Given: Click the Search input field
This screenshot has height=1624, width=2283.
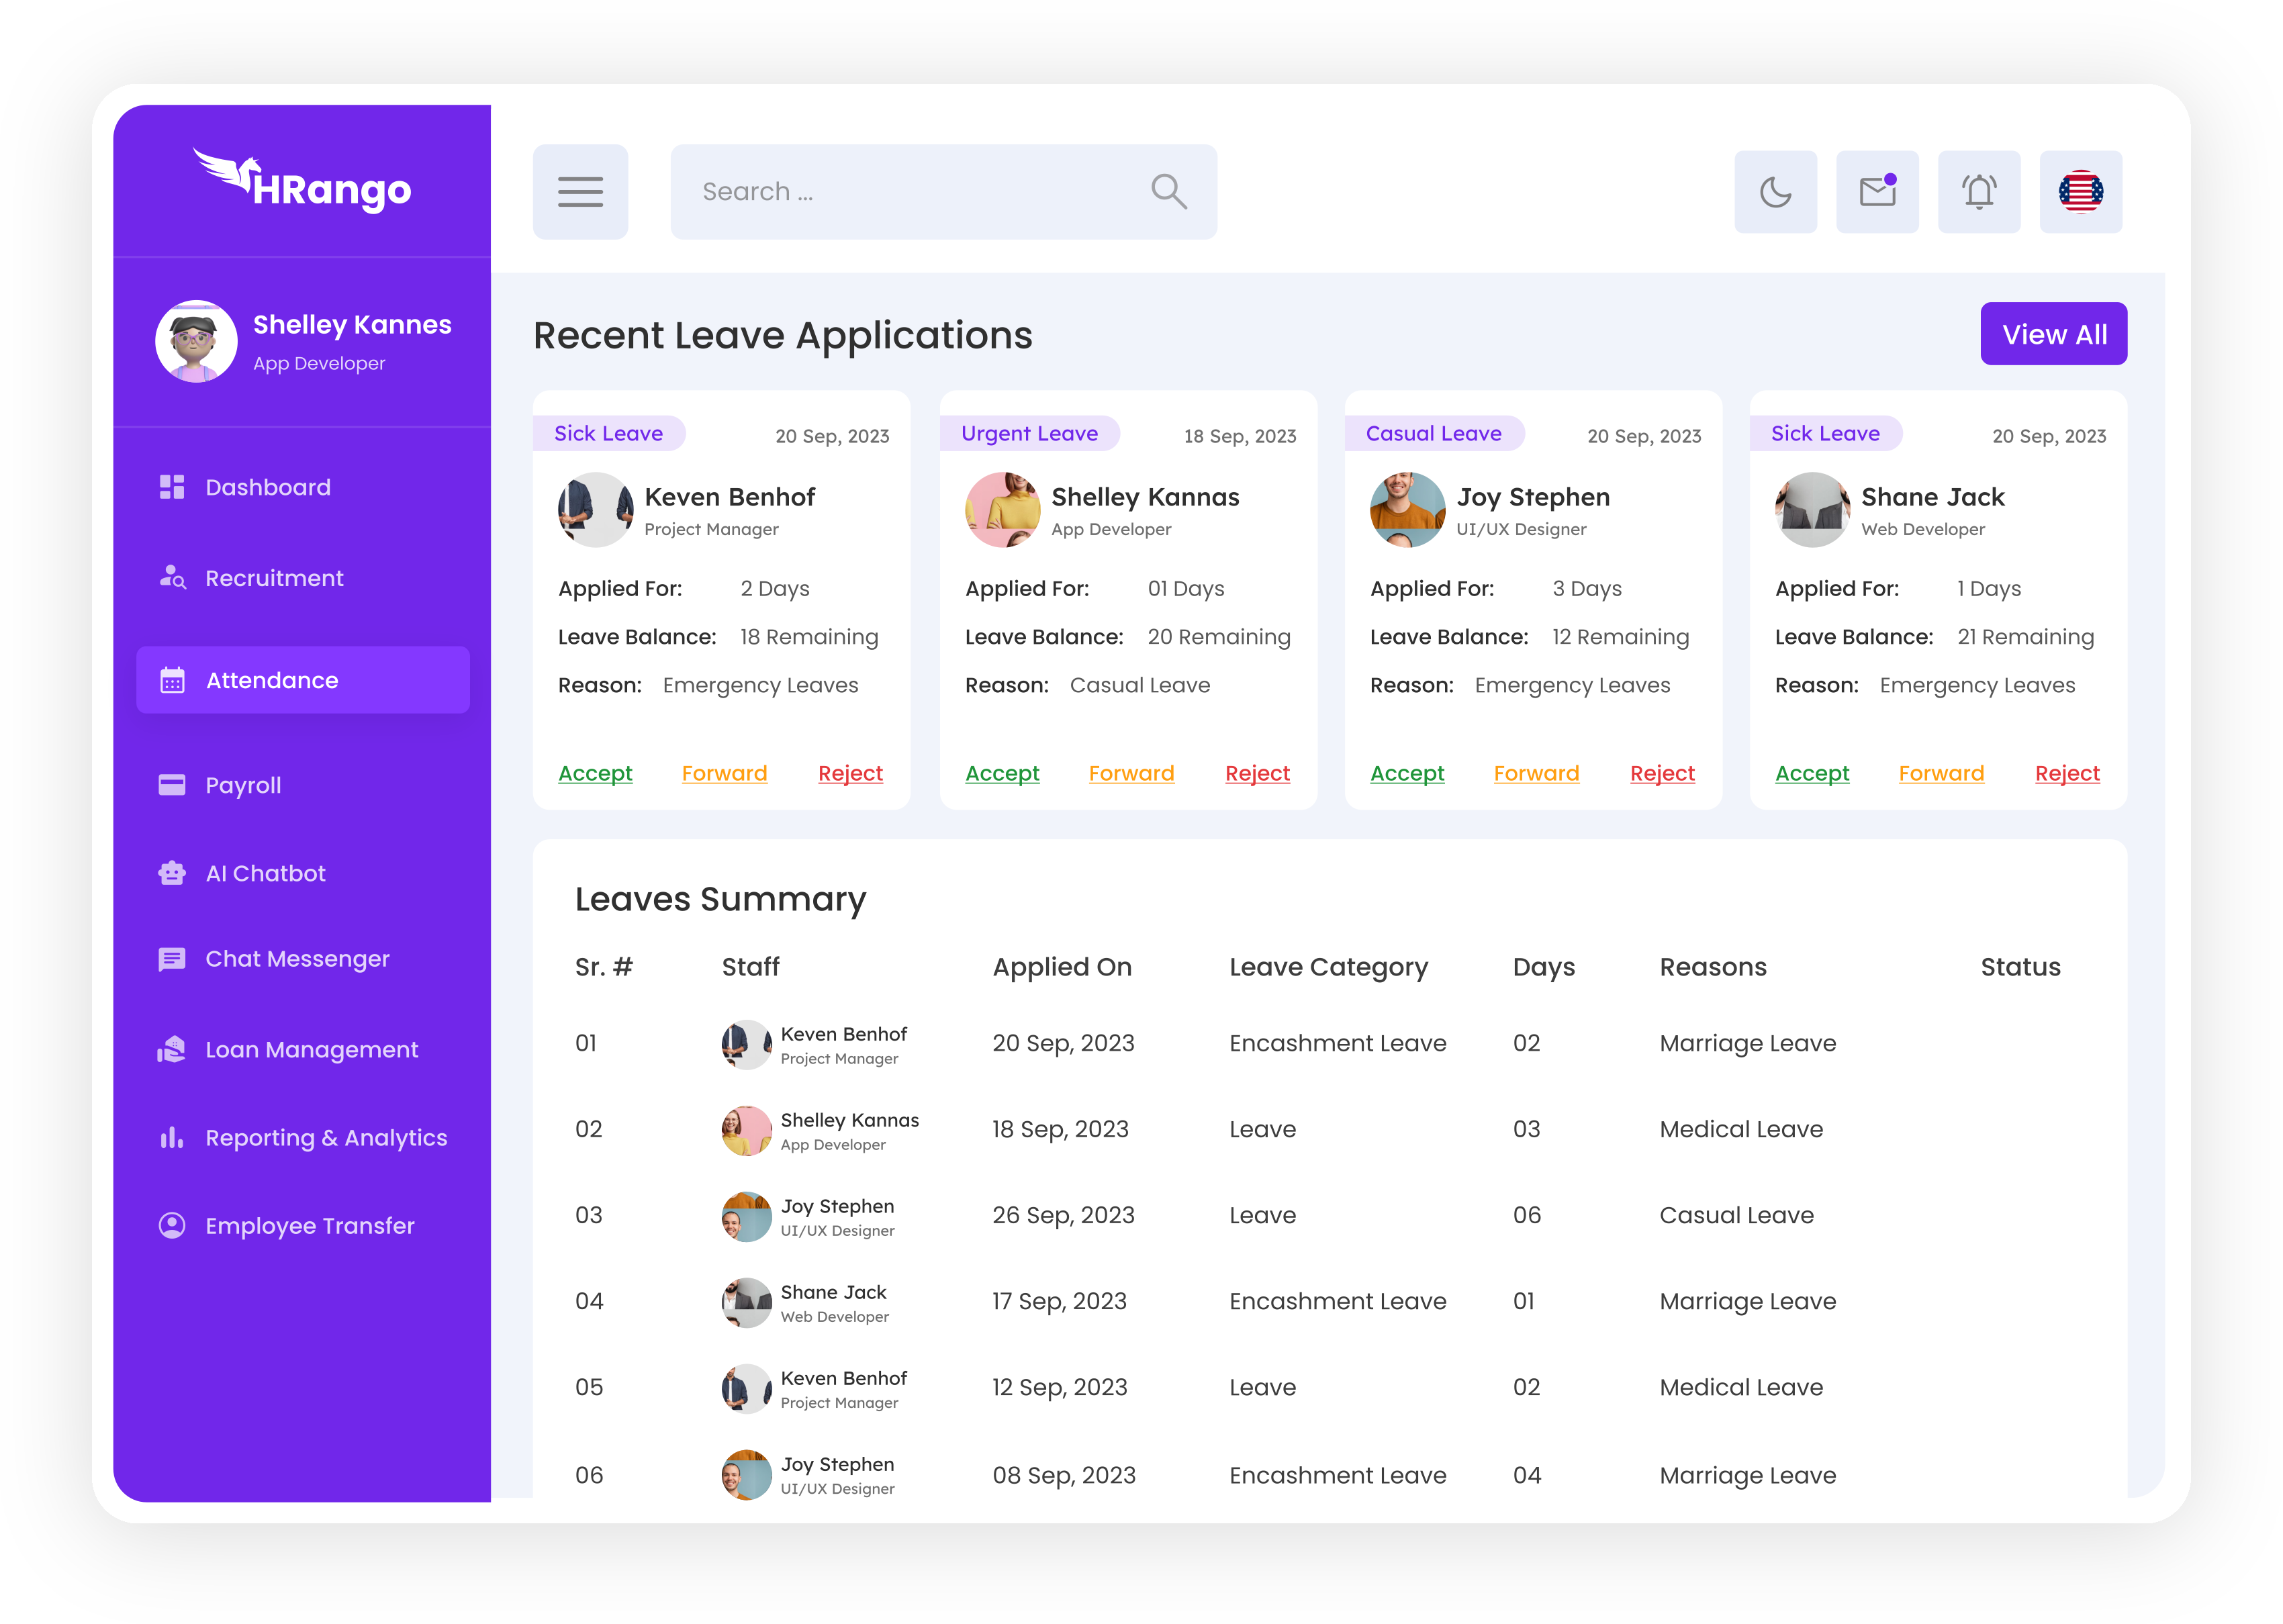Looking at the screenshot, I should (900, 191).
